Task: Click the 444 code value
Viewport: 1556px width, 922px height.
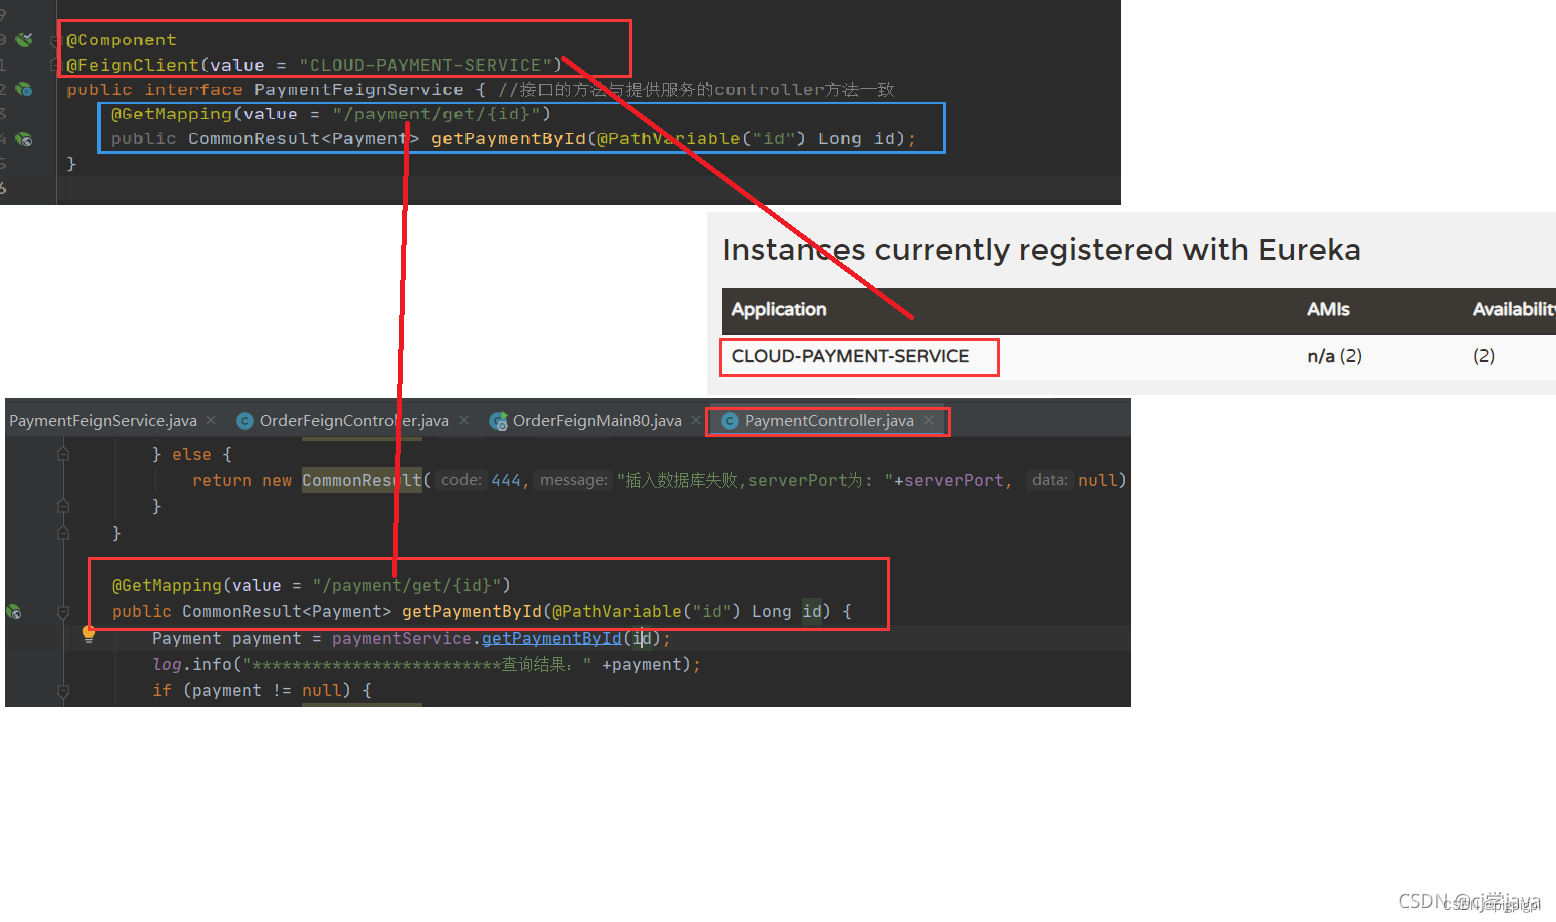Action: [x=506, y=481]
